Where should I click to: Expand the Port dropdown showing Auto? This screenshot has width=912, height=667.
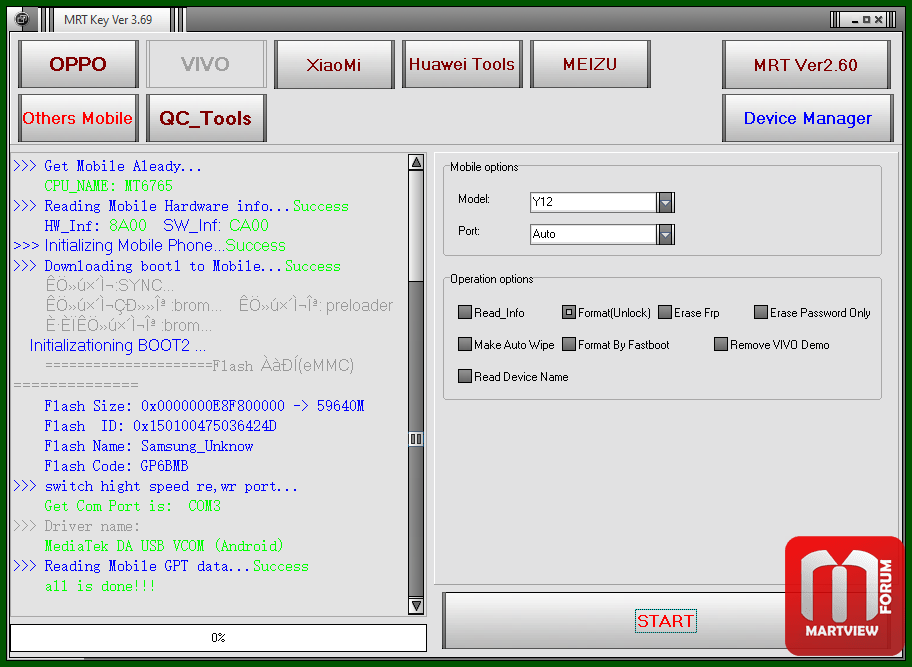(x=666, y=234)
